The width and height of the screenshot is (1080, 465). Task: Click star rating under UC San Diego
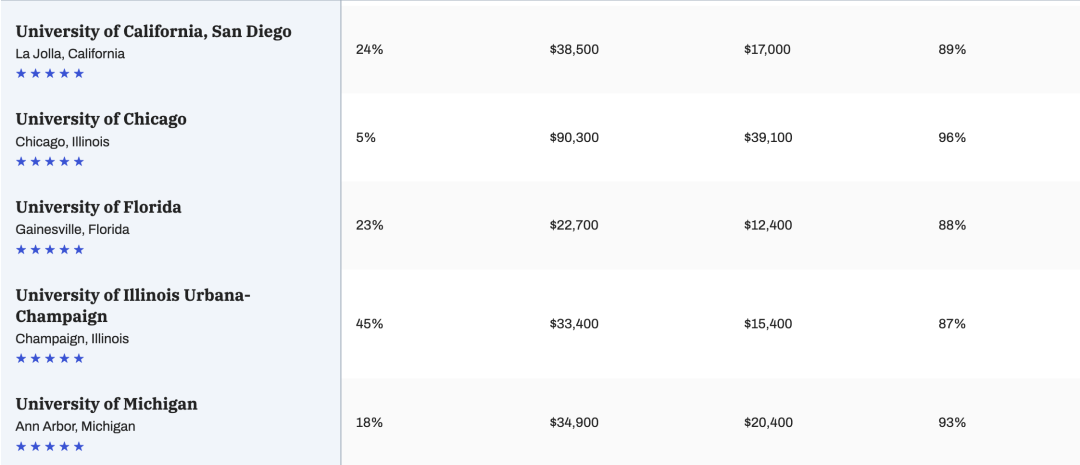50,74
